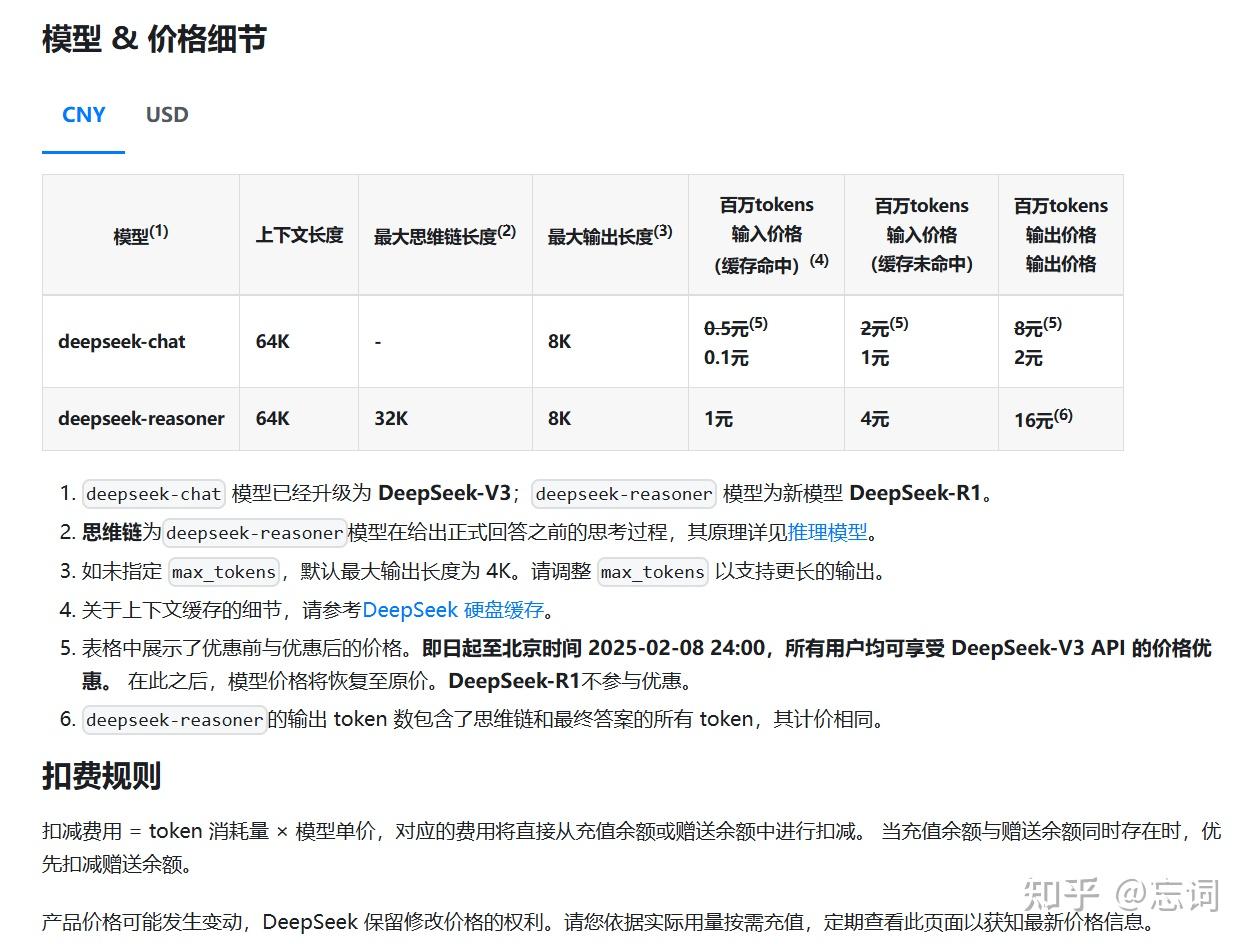Viewport: 1251px width, 944px height.
Task: Click the 百万tokens 输出价格 column header
Action: [1060, 234]
